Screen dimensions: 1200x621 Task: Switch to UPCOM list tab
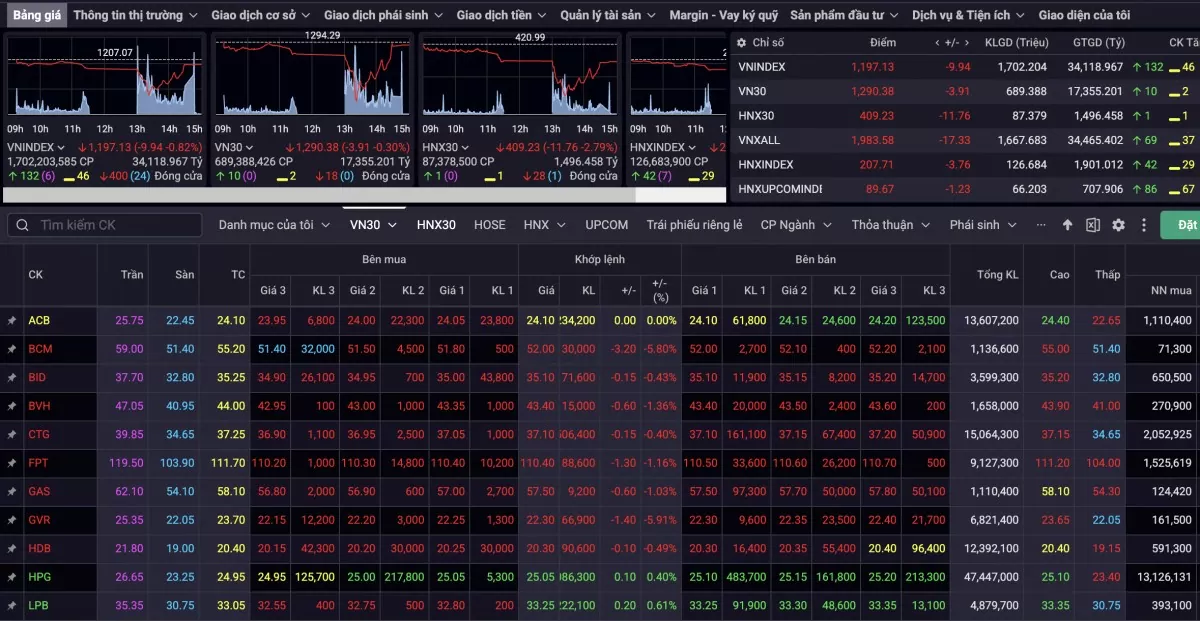click(x=607, y=225)
